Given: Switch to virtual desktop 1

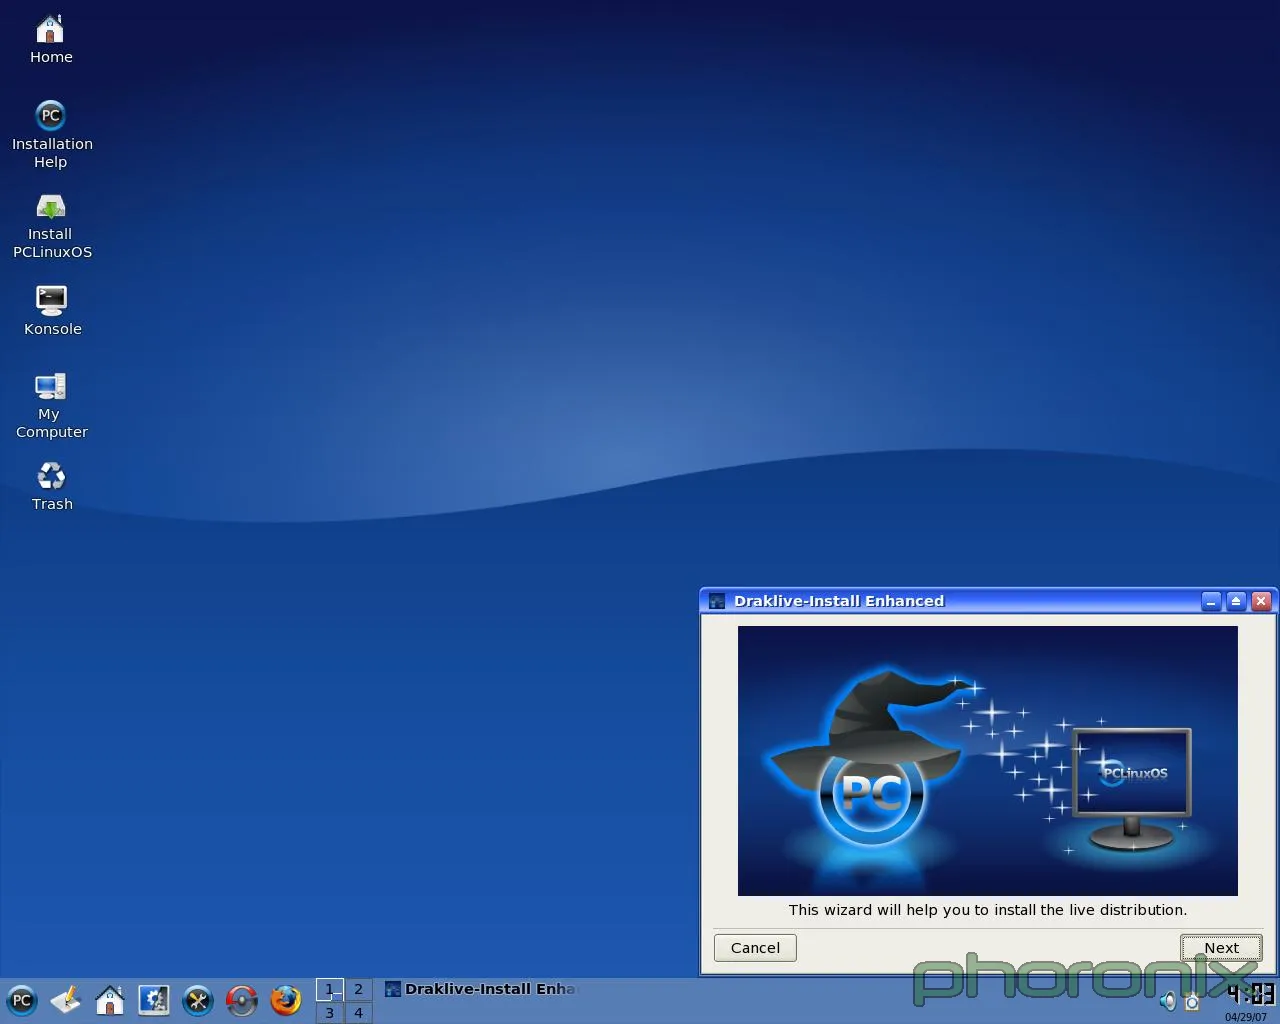Looking at the screenshot, I should tap(329, 989).
